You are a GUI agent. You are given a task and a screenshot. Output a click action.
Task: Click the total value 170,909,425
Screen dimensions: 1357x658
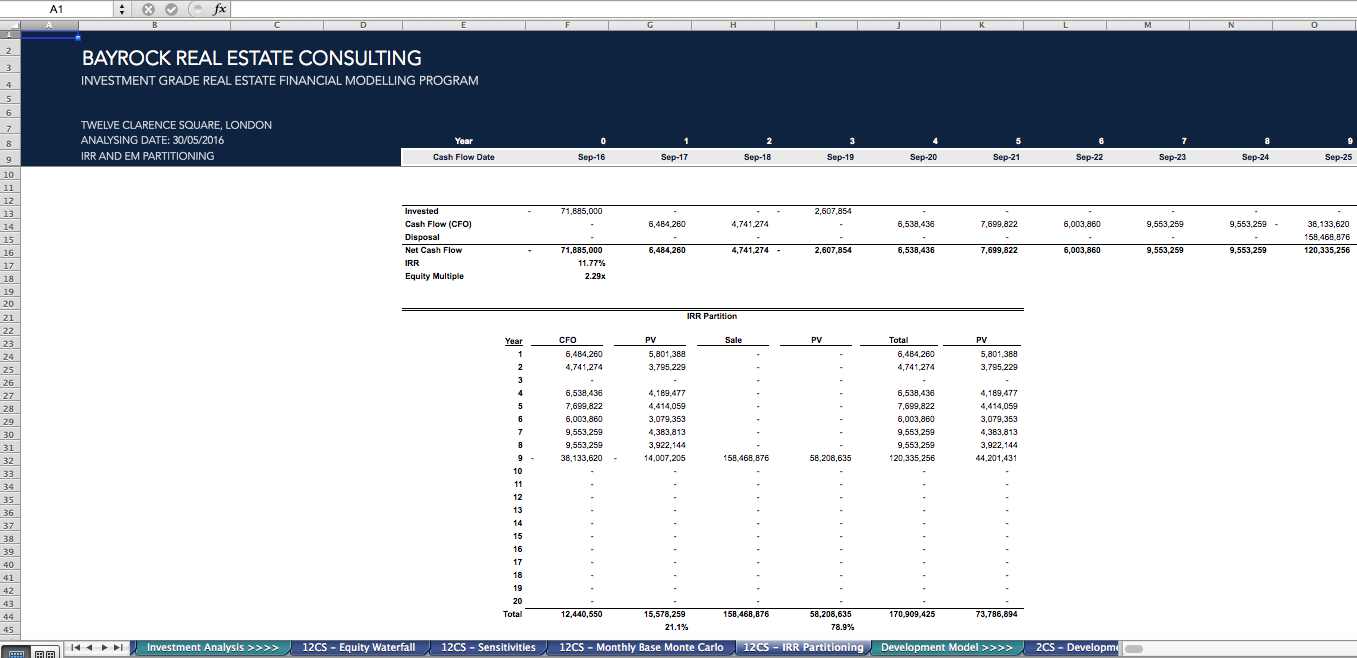click(911, 614)
